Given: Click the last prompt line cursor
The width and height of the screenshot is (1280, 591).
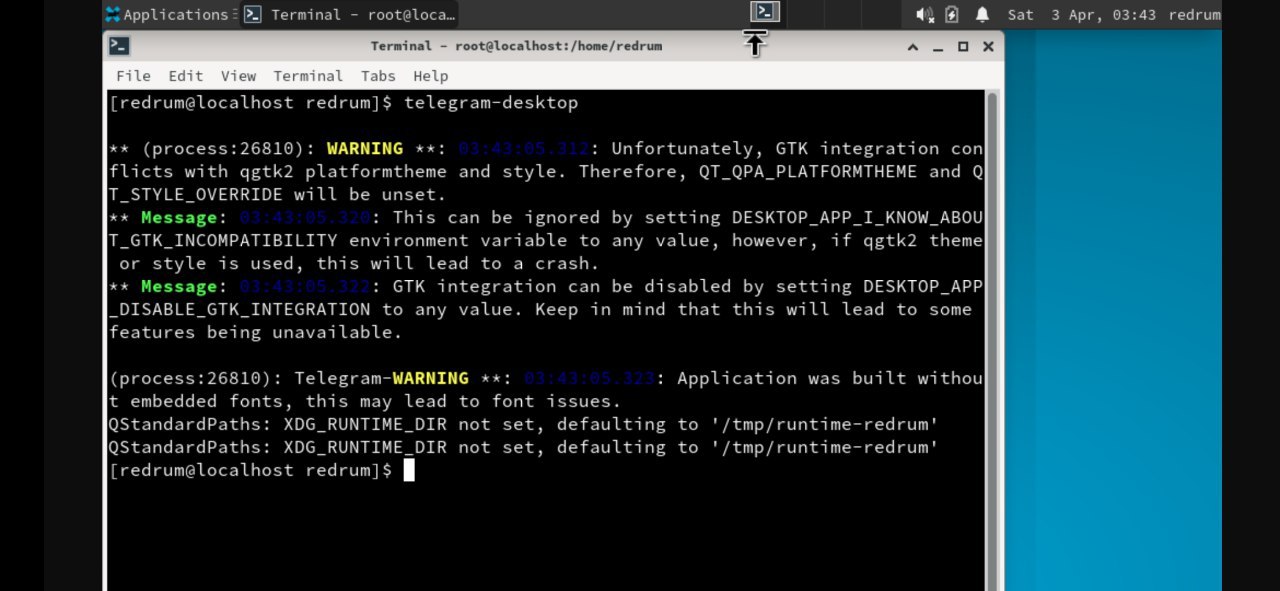Looking at the screenshot, I should (409, 470).
